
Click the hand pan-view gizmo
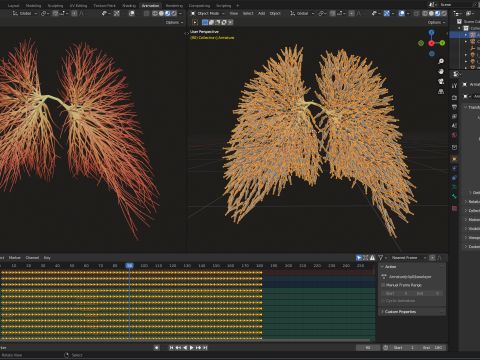(x=441, y=71)
